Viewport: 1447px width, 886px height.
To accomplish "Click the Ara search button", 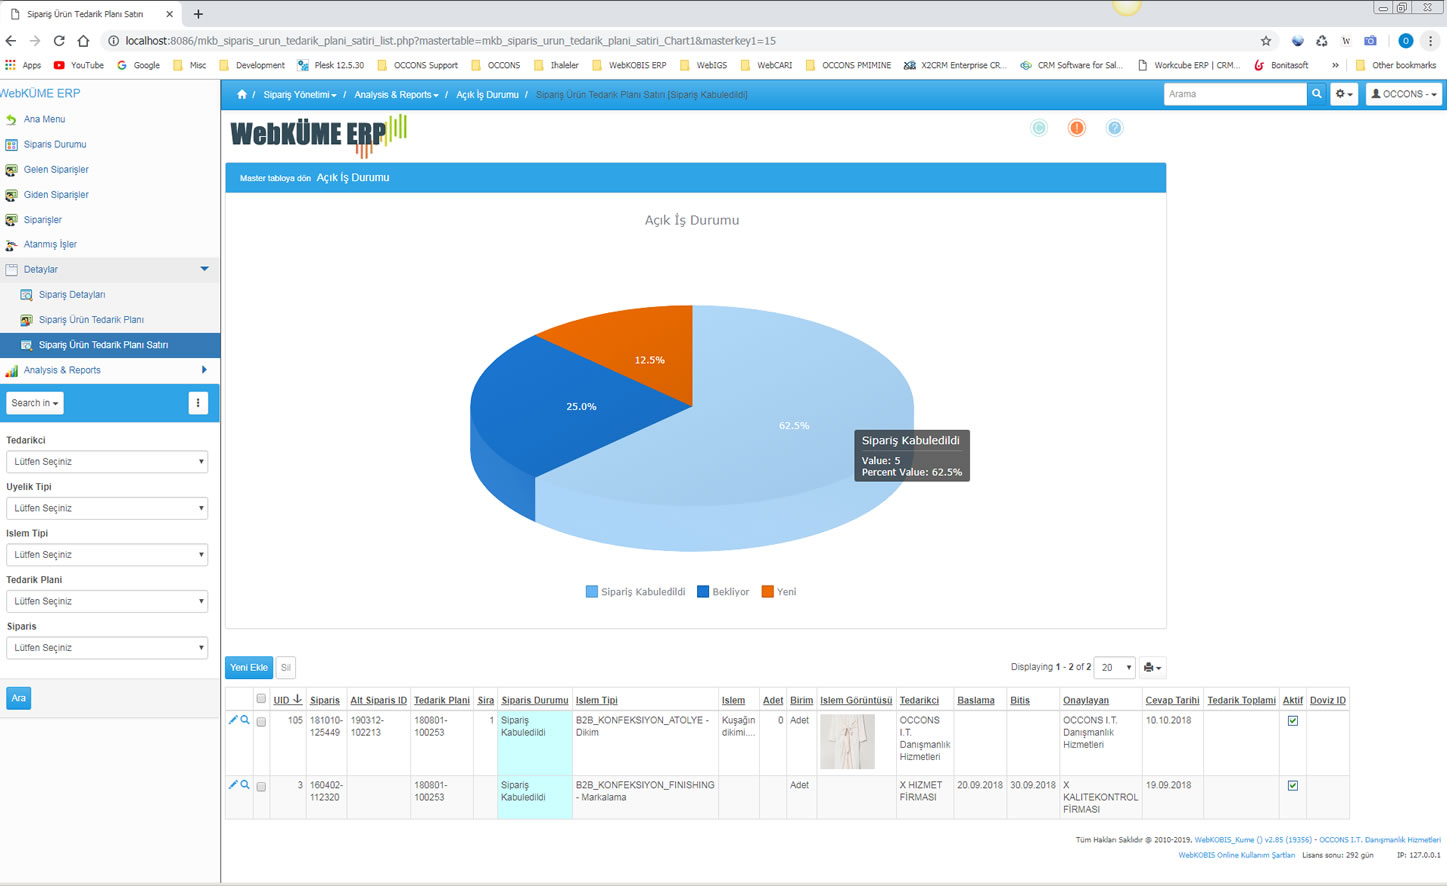I will (18, 698).
